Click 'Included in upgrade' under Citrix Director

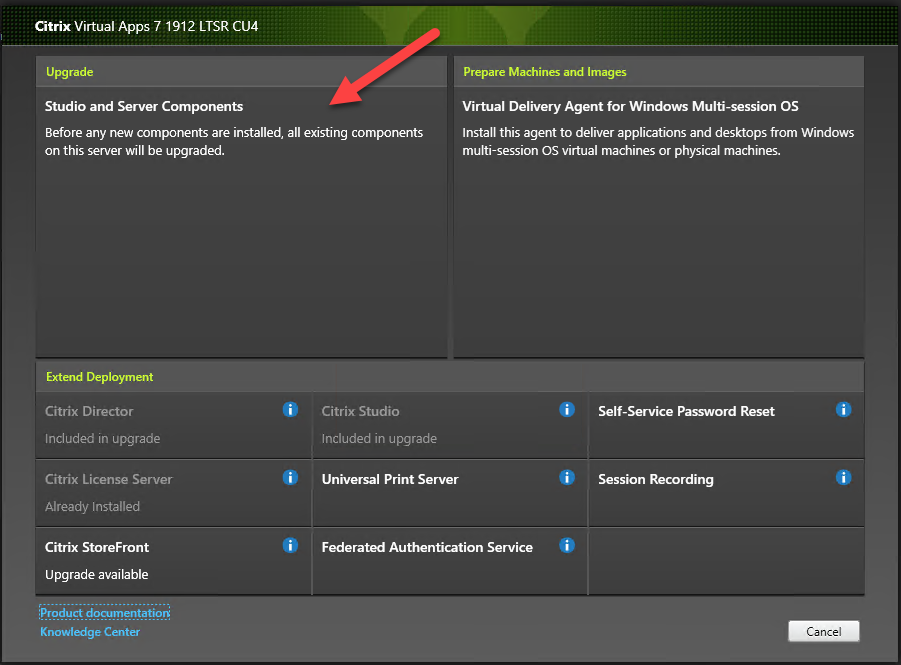102,439
